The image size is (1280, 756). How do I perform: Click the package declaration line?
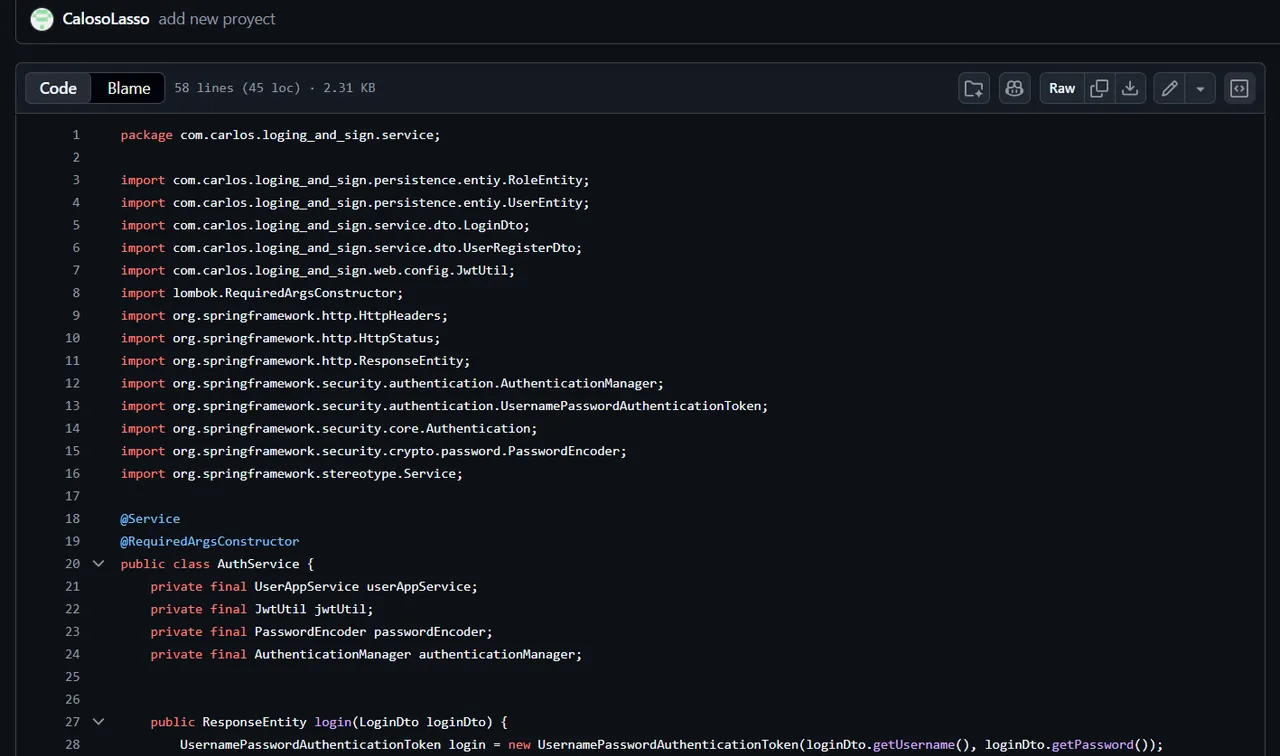click(x=281, y=135)
